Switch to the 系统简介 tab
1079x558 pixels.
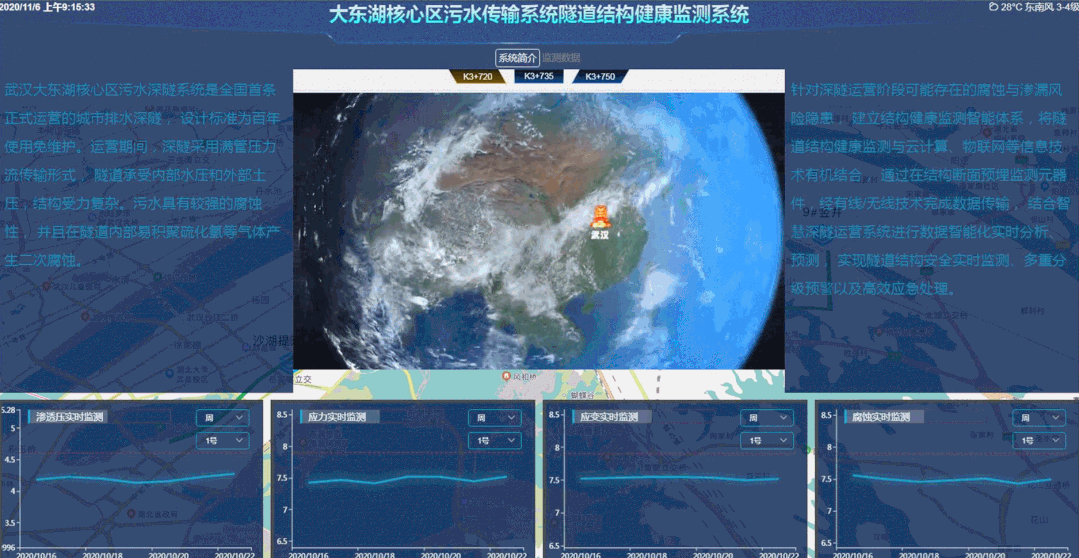[518, 58]
